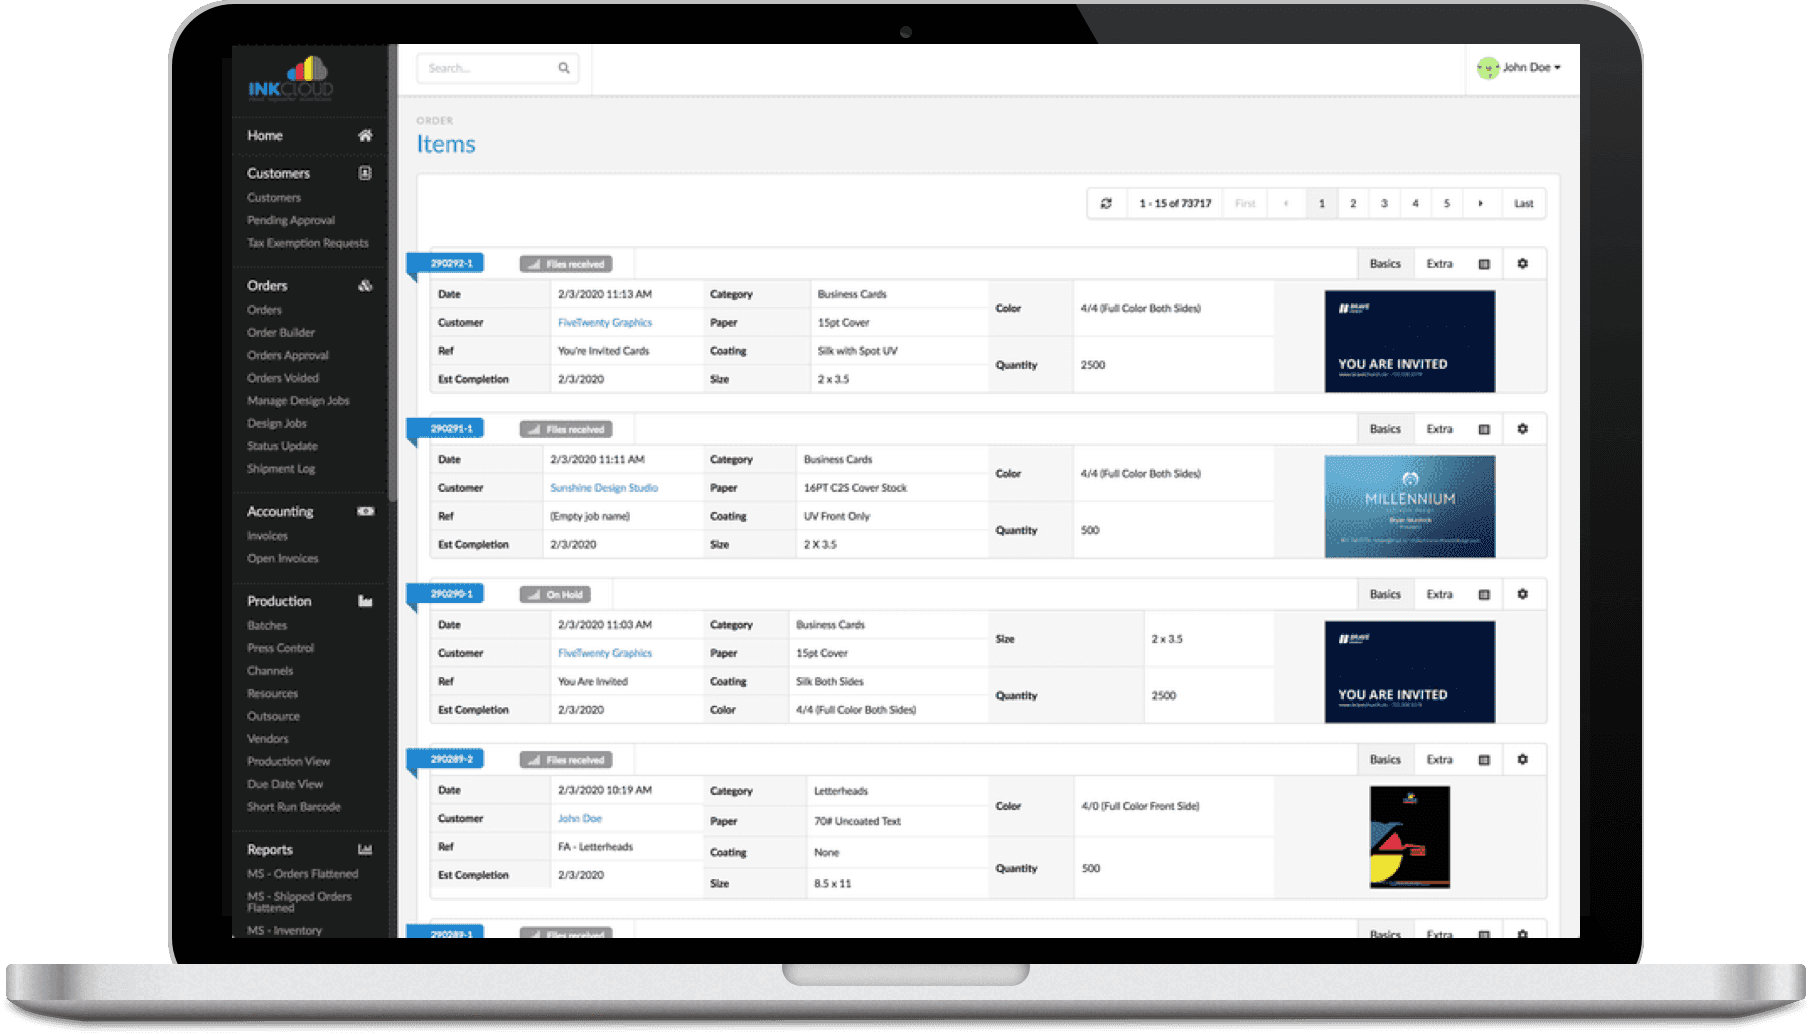Click the Accounting money icon in sidebar

point(365,511)
